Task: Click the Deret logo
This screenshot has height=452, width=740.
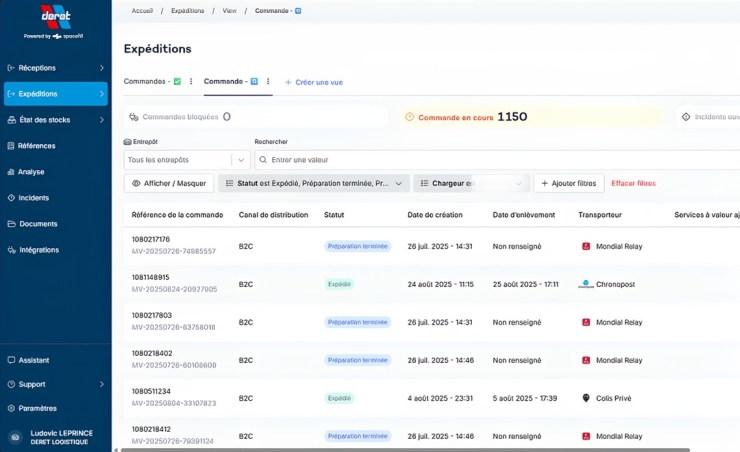Action: 55,18
